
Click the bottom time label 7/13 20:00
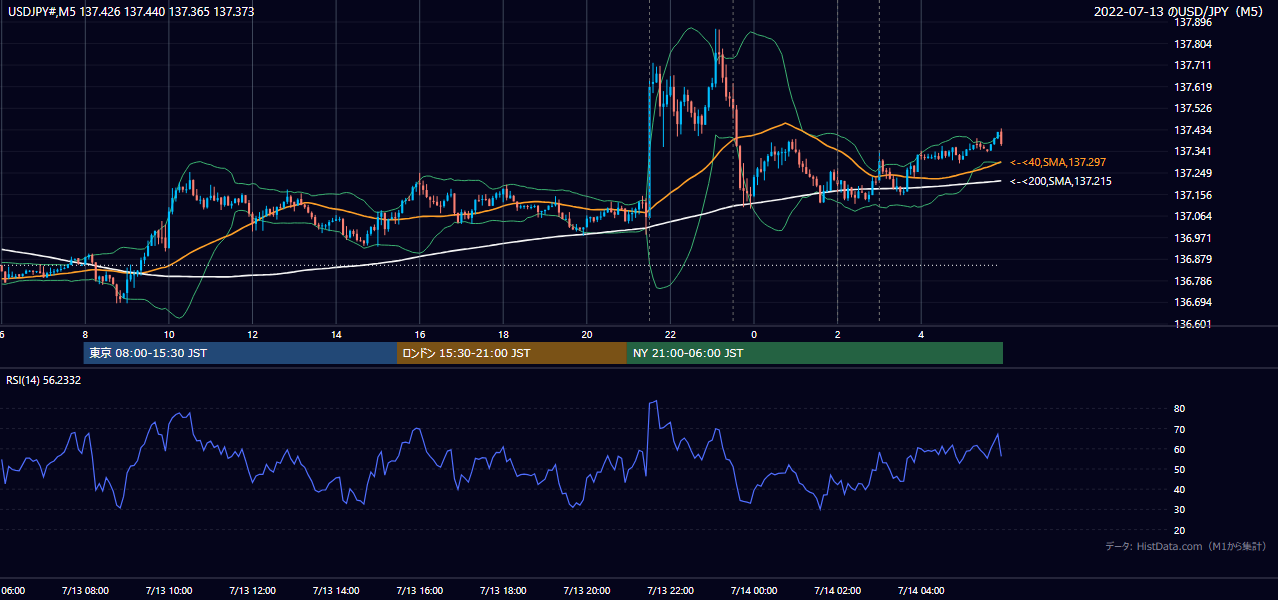pyautogui.click(x=586, y=590)
